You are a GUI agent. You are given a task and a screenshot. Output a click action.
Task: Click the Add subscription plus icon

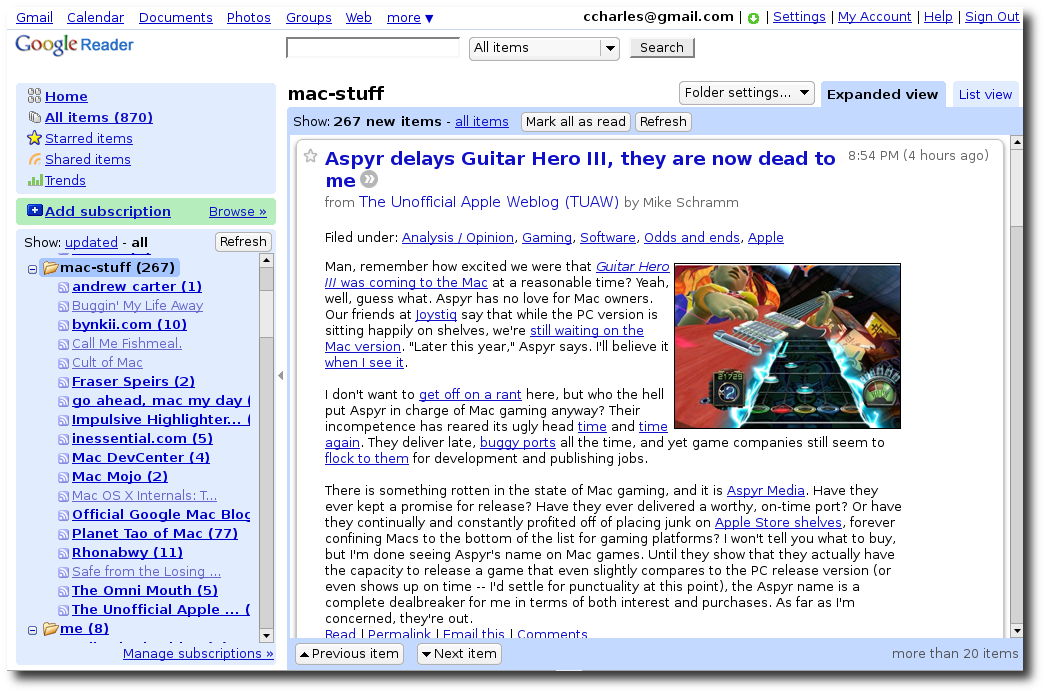tap(35, 211)
